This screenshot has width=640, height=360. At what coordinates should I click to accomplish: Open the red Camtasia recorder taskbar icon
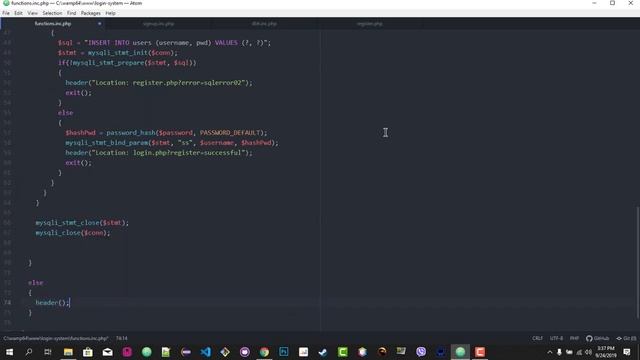tap(480, 352)
